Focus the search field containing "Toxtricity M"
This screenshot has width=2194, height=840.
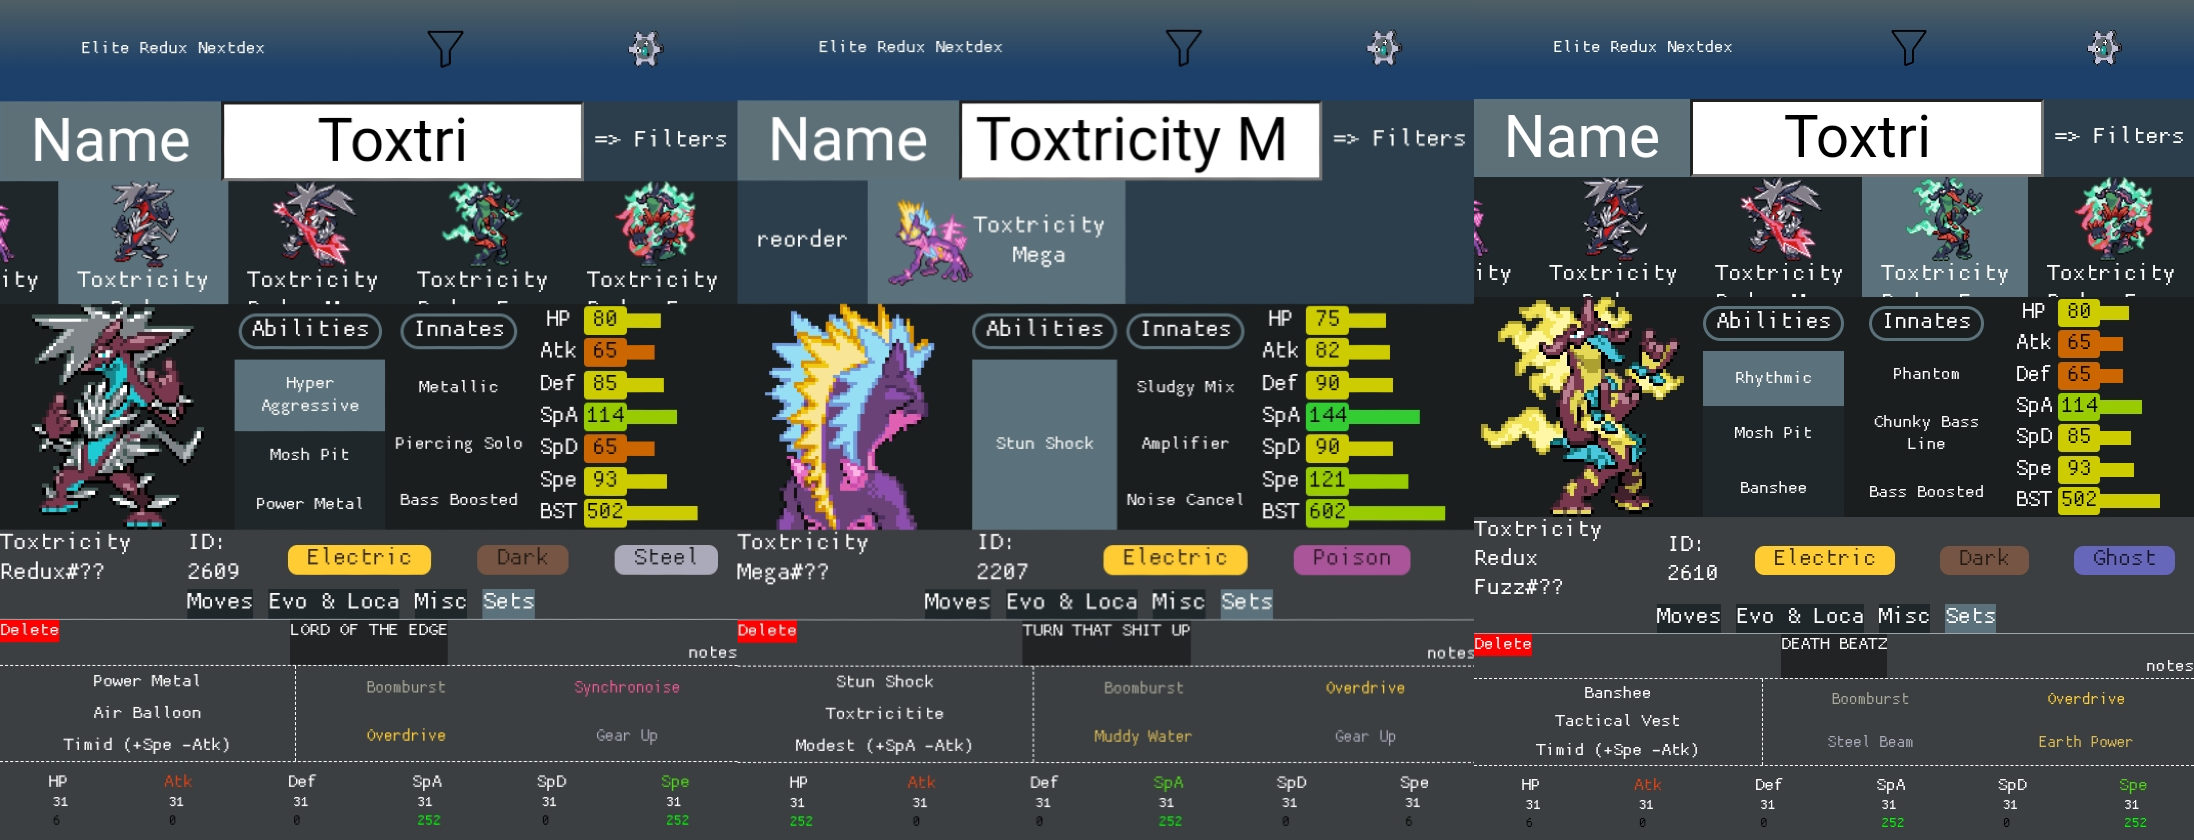pyautogui.click(x=1140, y=140)
